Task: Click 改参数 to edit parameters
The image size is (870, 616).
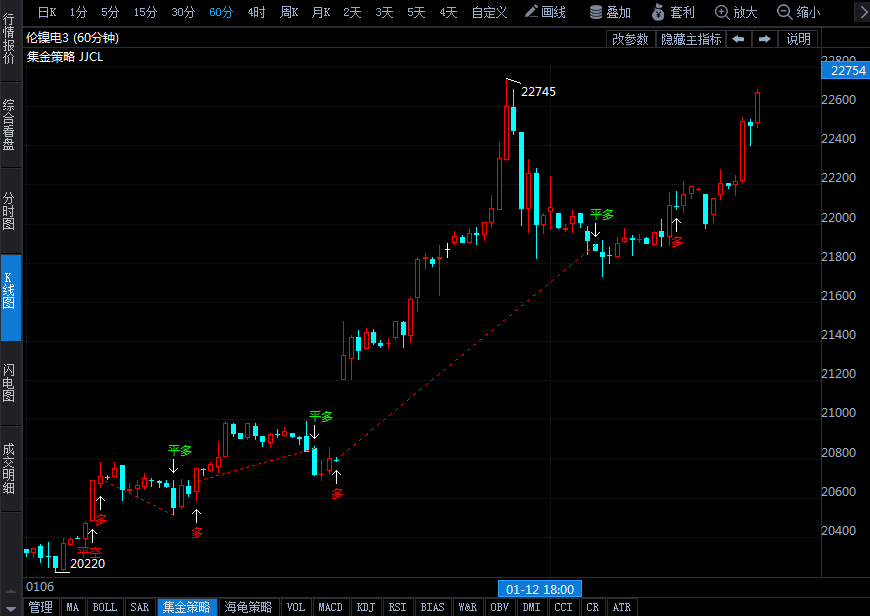Action: pos(630,39)
